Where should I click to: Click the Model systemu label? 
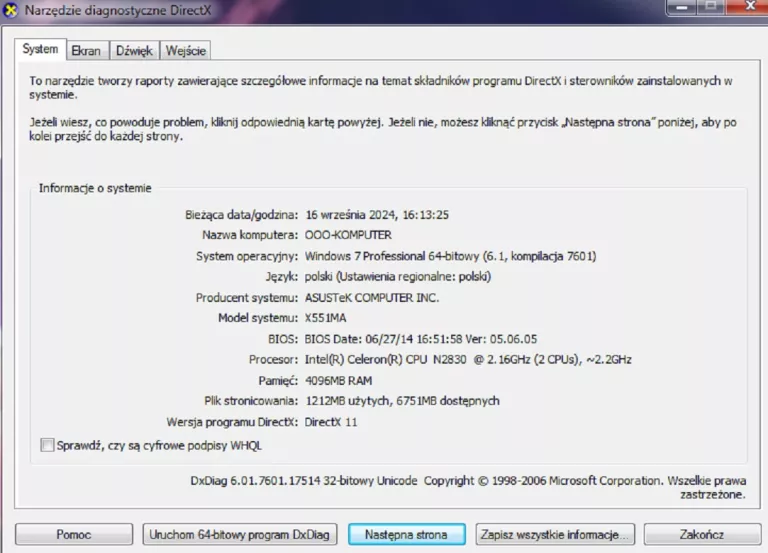click(x=258, y=318)
